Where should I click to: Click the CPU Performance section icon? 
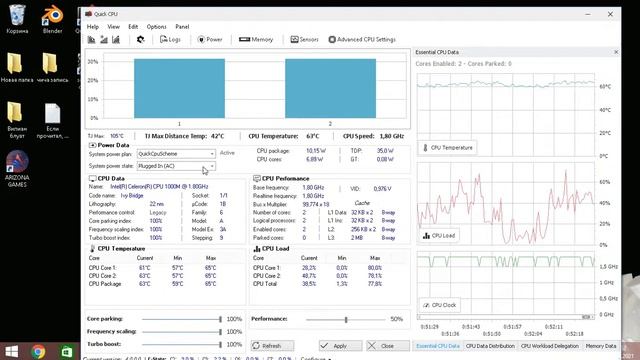point(257,179)
